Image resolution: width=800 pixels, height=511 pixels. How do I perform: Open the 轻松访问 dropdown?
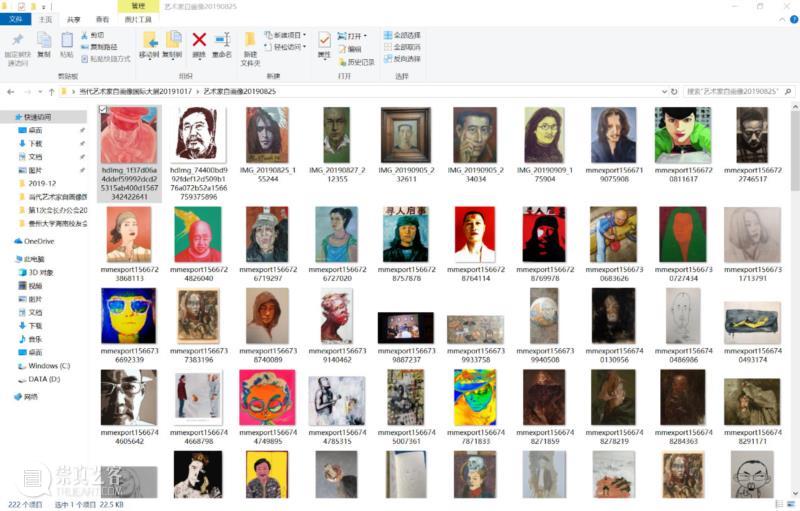[x=285, y=47]
